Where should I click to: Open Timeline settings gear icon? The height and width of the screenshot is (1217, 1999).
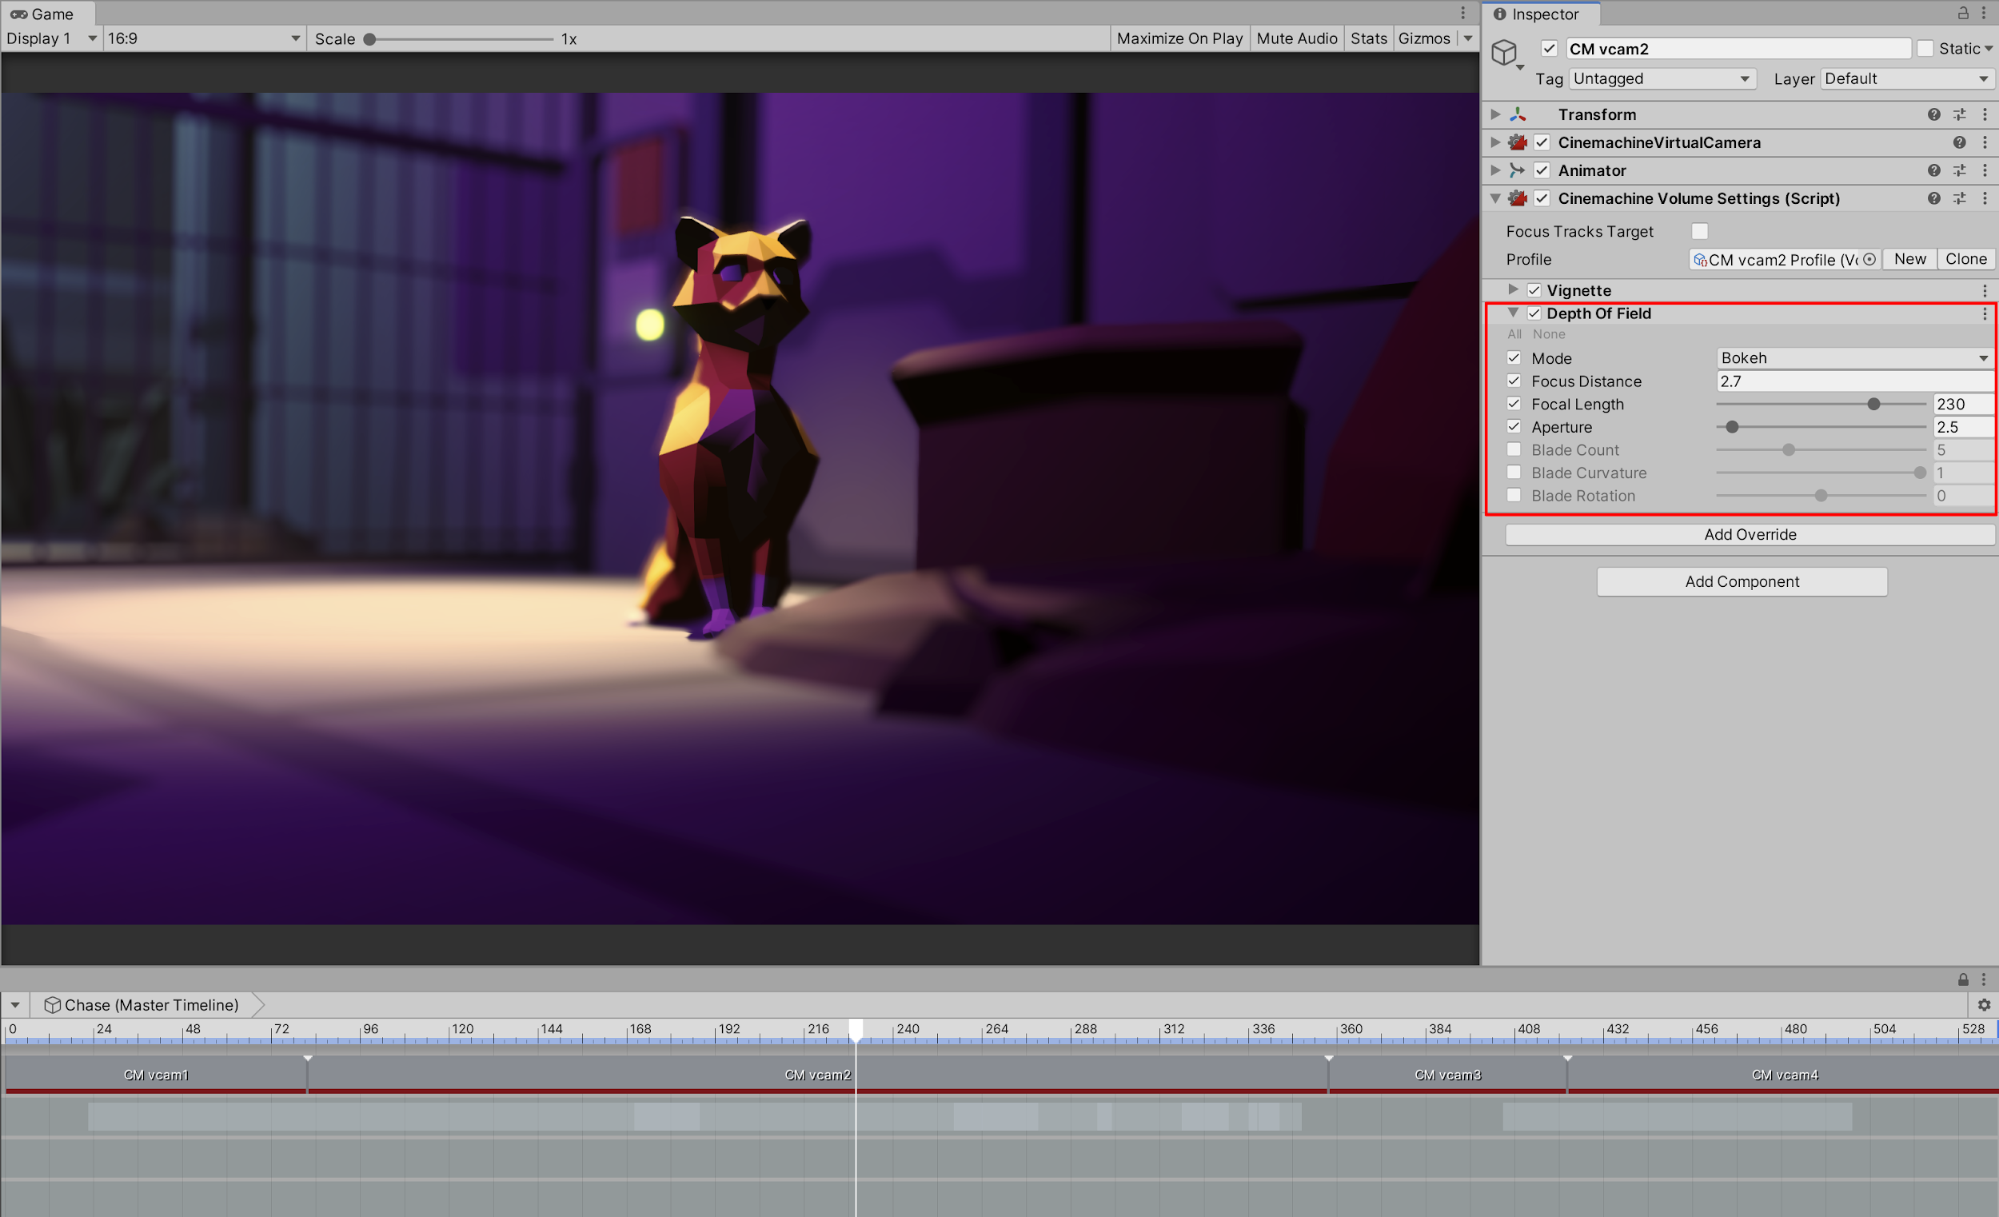tap(1984, 1005)
